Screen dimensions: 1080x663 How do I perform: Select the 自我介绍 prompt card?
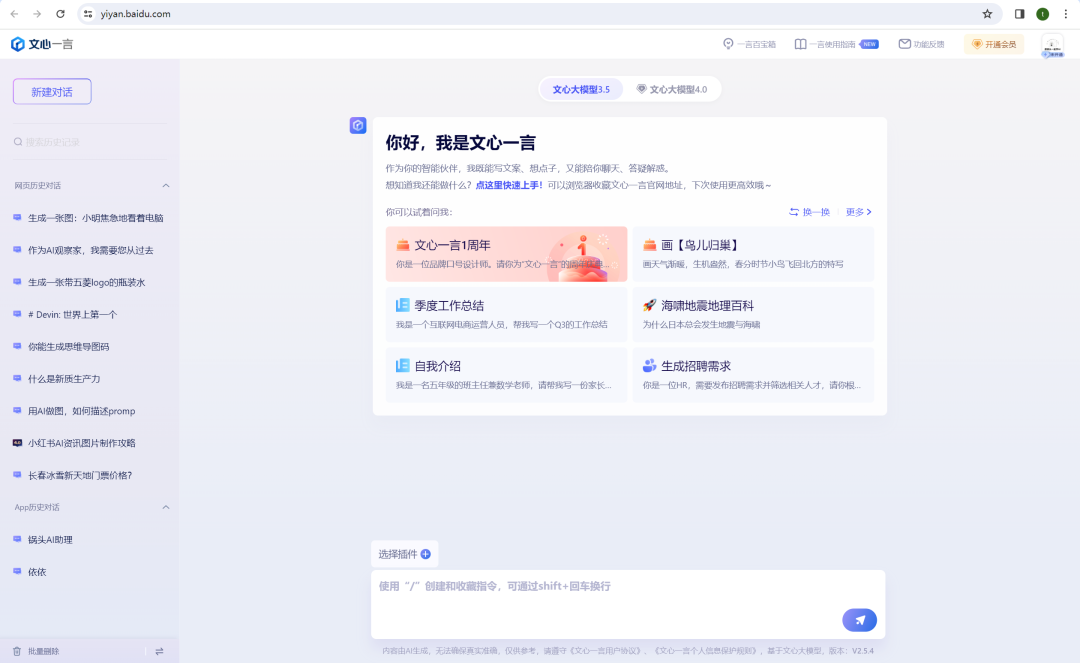click(506, 375)
